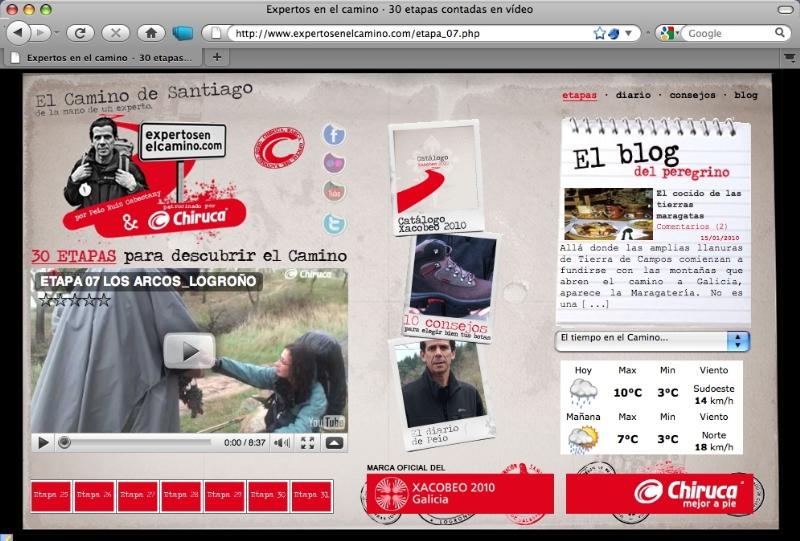Select the 'Etapa 28' red tile
The height and width of the screenshot is (541, 800).
[181, 496]
